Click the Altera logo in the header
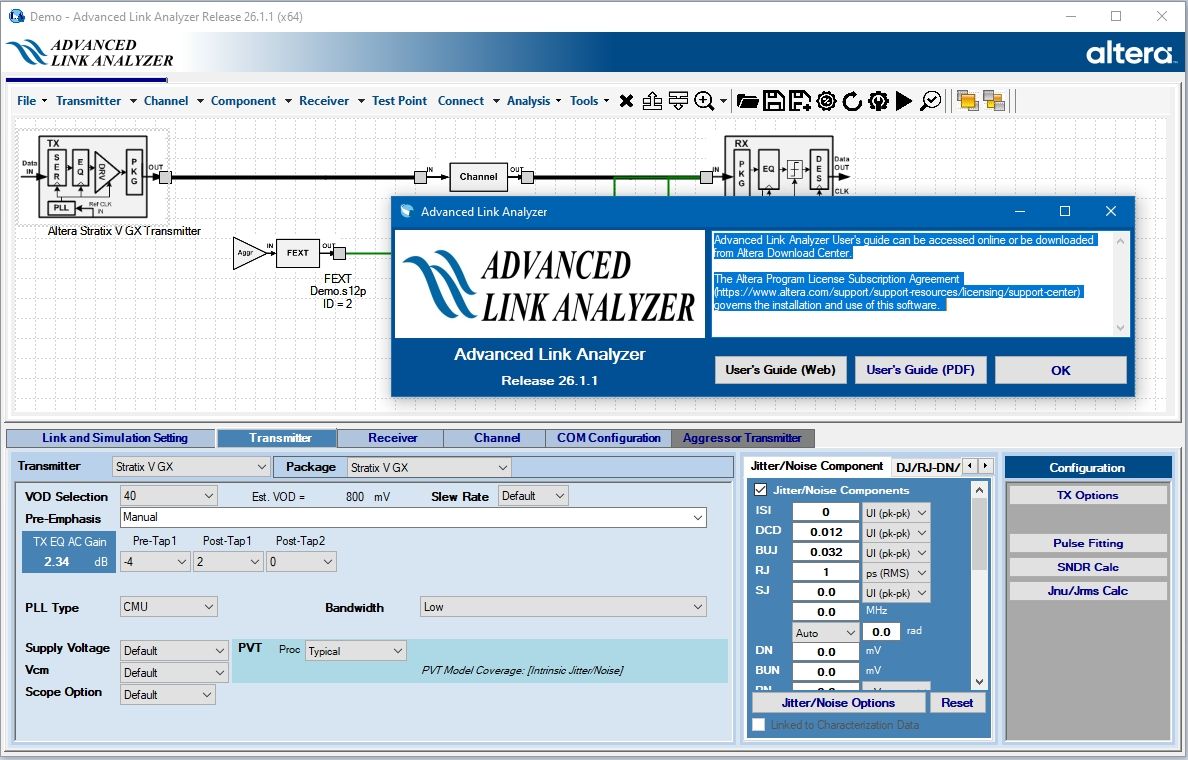The image size is (1188, 760). 1129,53
